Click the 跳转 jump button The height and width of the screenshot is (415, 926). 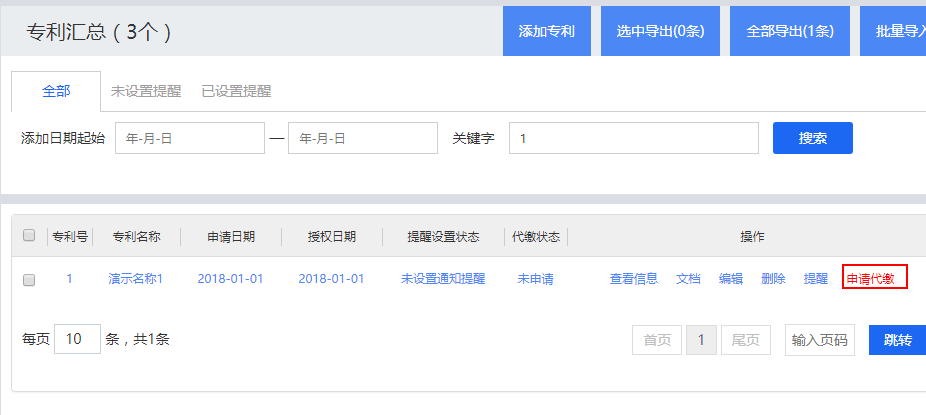pyautogui.click(x=897, y=340)
